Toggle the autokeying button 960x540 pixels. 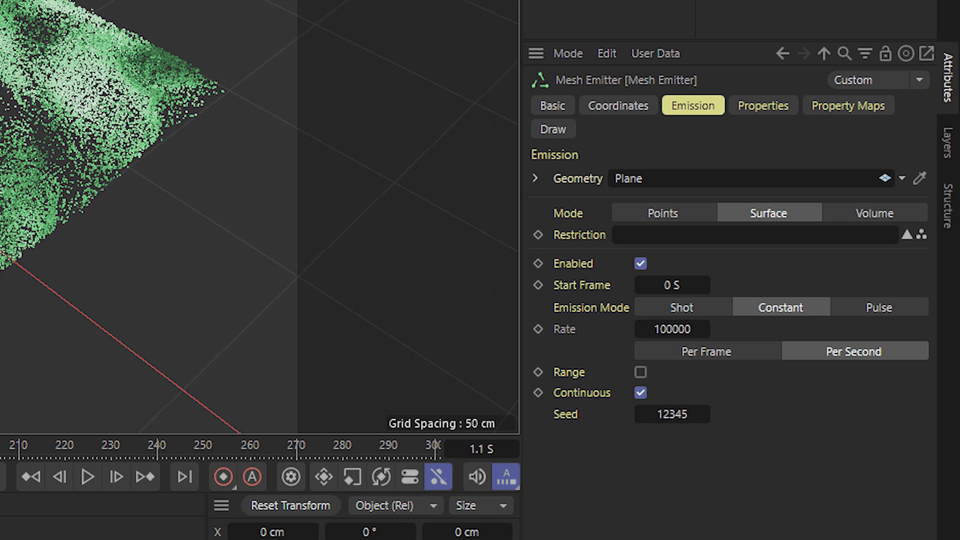coord(252,476)
